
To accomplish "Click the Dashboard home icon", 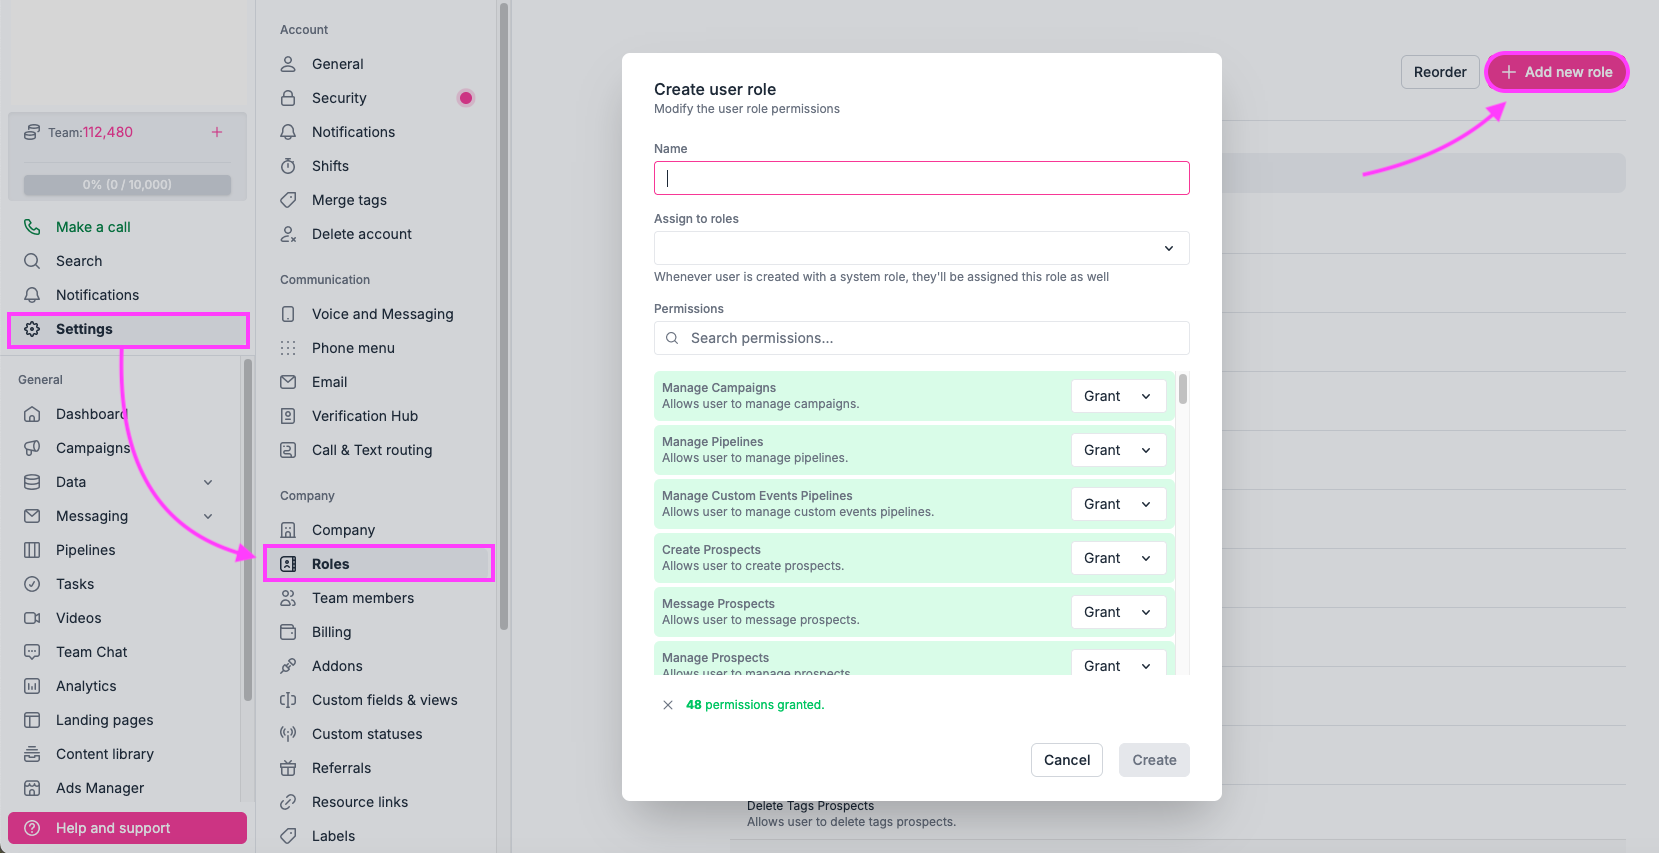I will [32, 414].
